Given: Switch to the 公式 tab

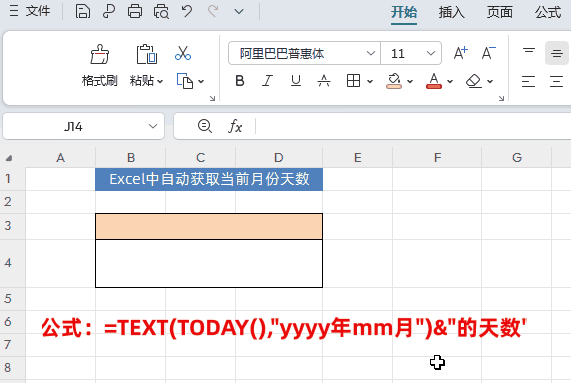Looking at the screenshot, I should click(548, 12).
